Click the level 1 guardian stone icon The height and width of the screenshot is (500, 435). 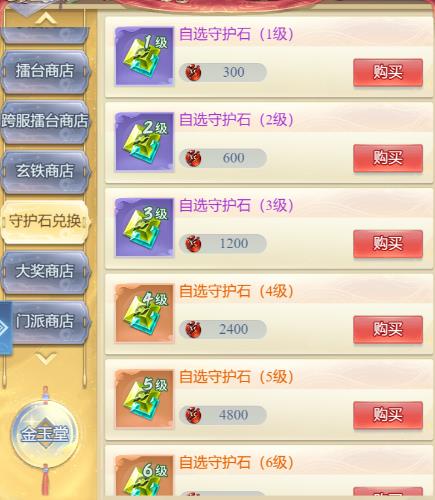pos(144,56)
